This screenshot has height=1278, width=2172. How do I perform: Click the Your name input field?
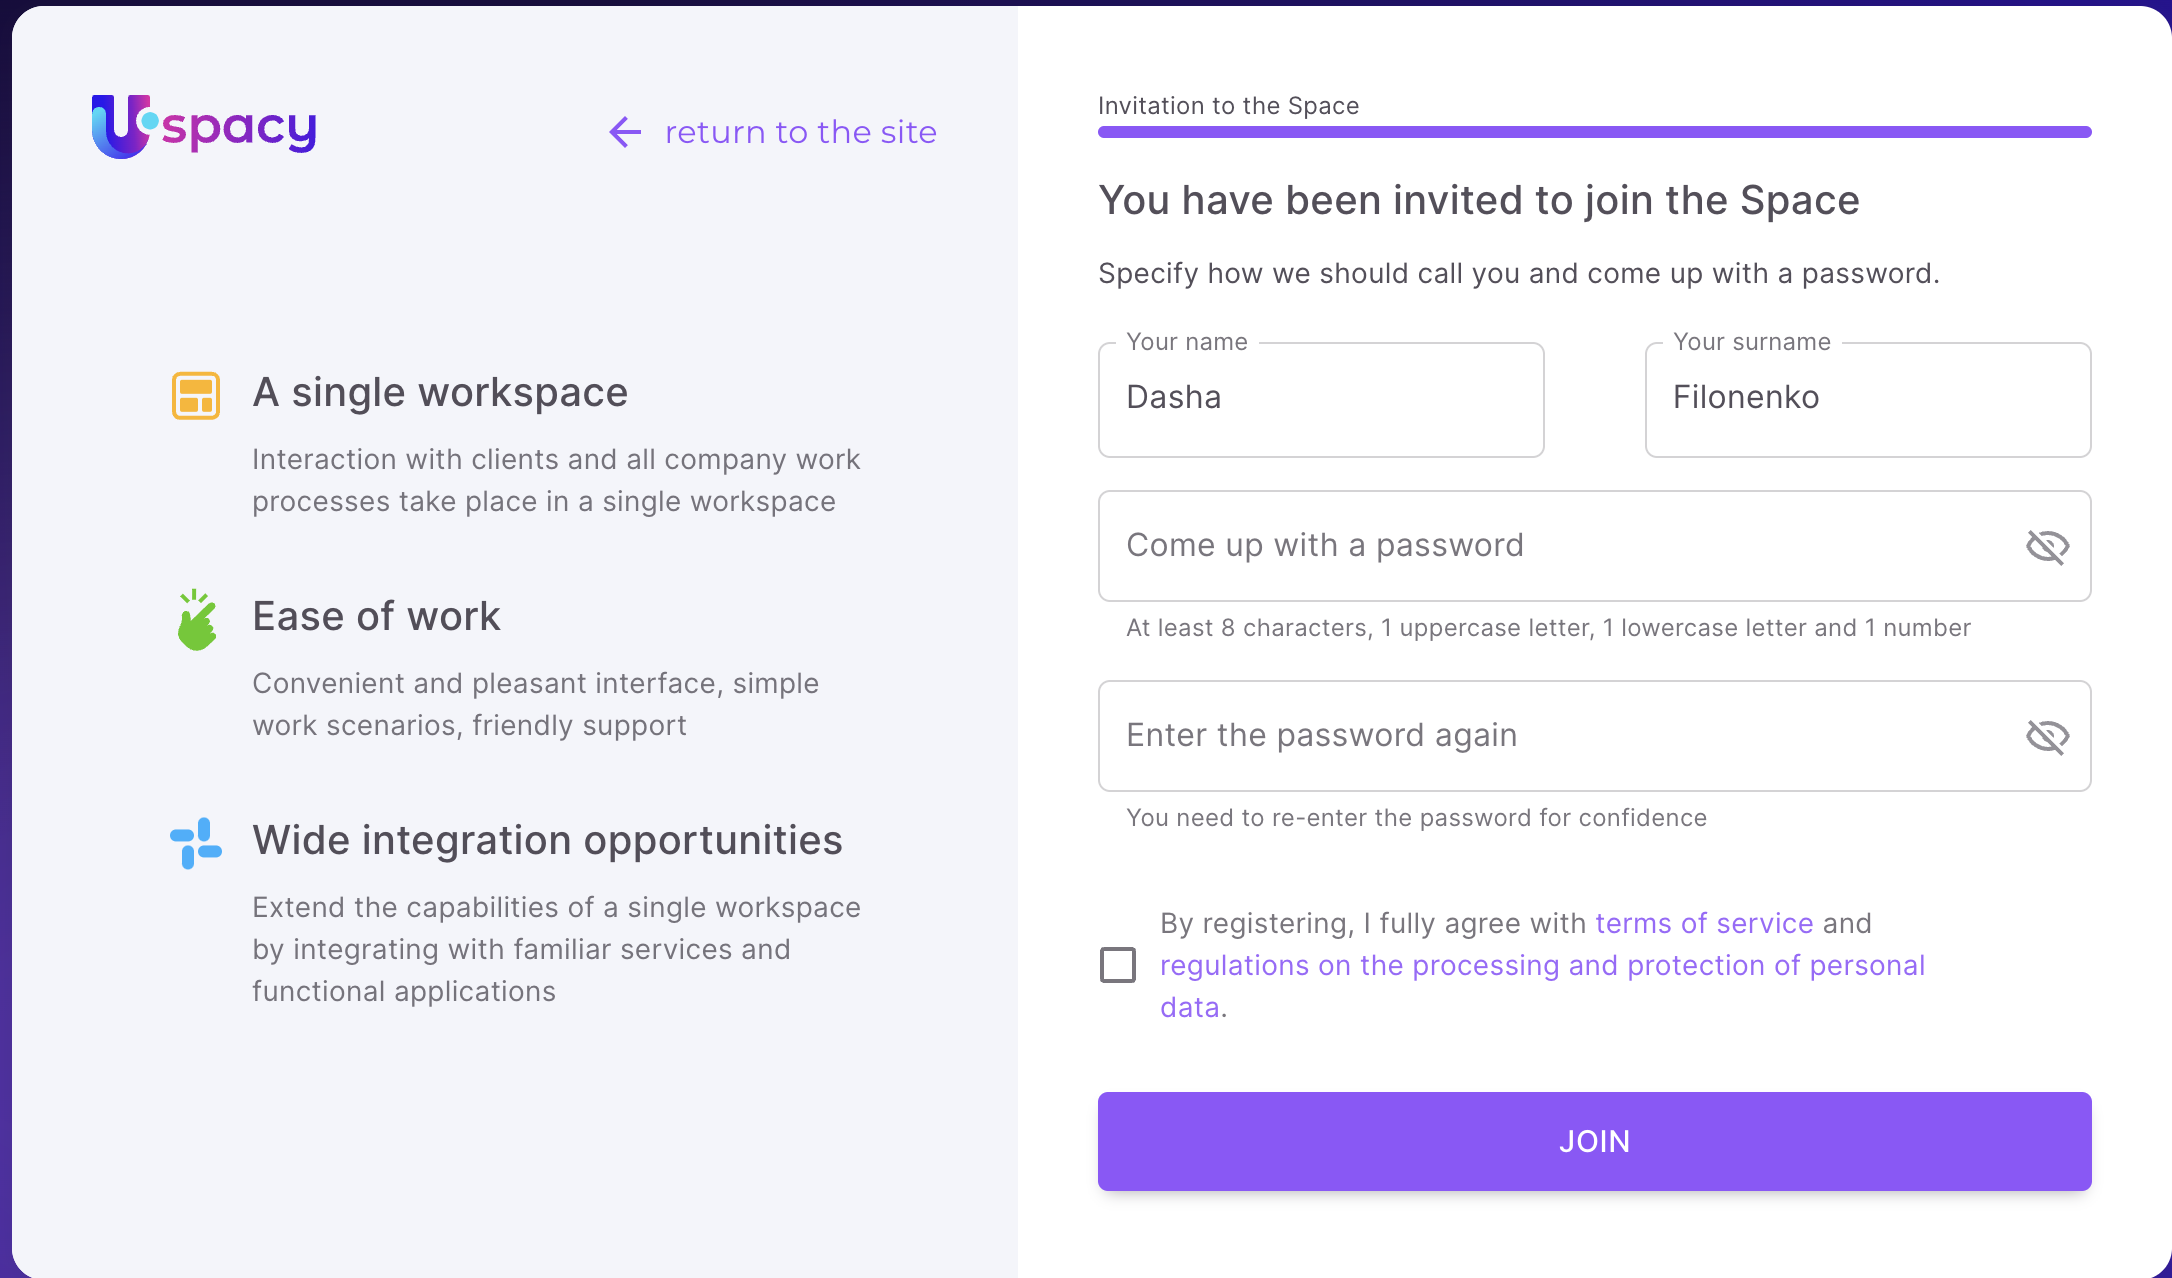pyautogui.click(x=1320, y=399)
